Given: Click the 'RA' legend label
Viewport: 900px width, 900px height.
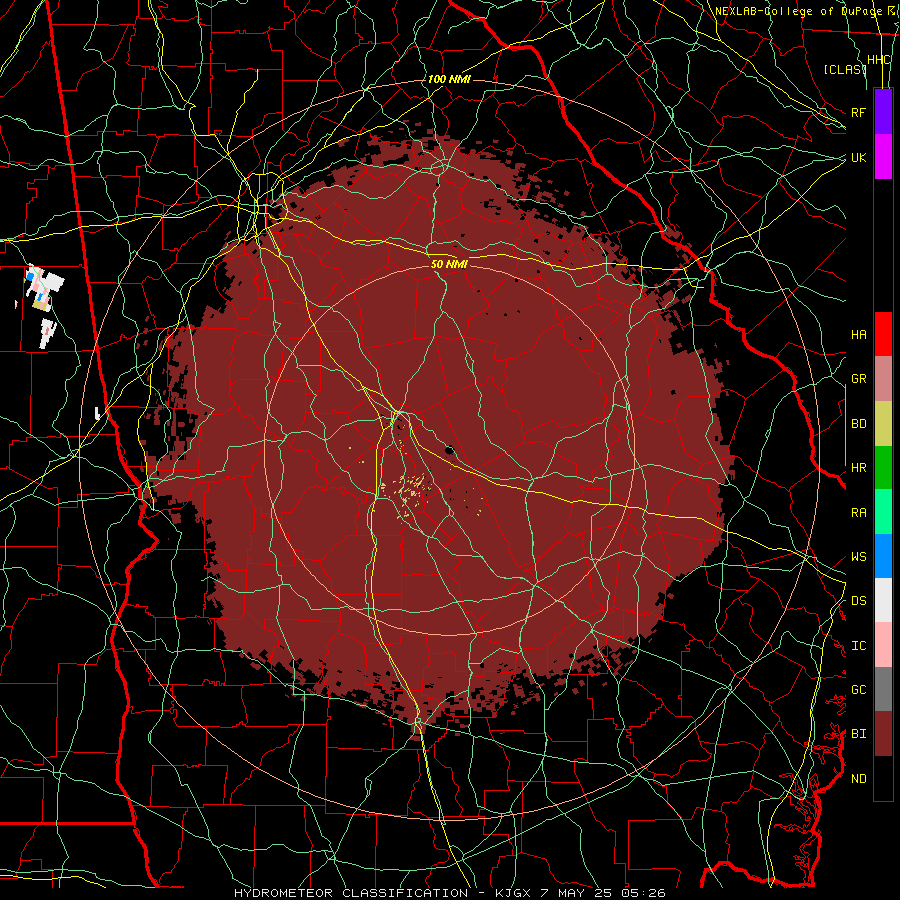Looking at the screenshot, I should (x=858, y=513).
